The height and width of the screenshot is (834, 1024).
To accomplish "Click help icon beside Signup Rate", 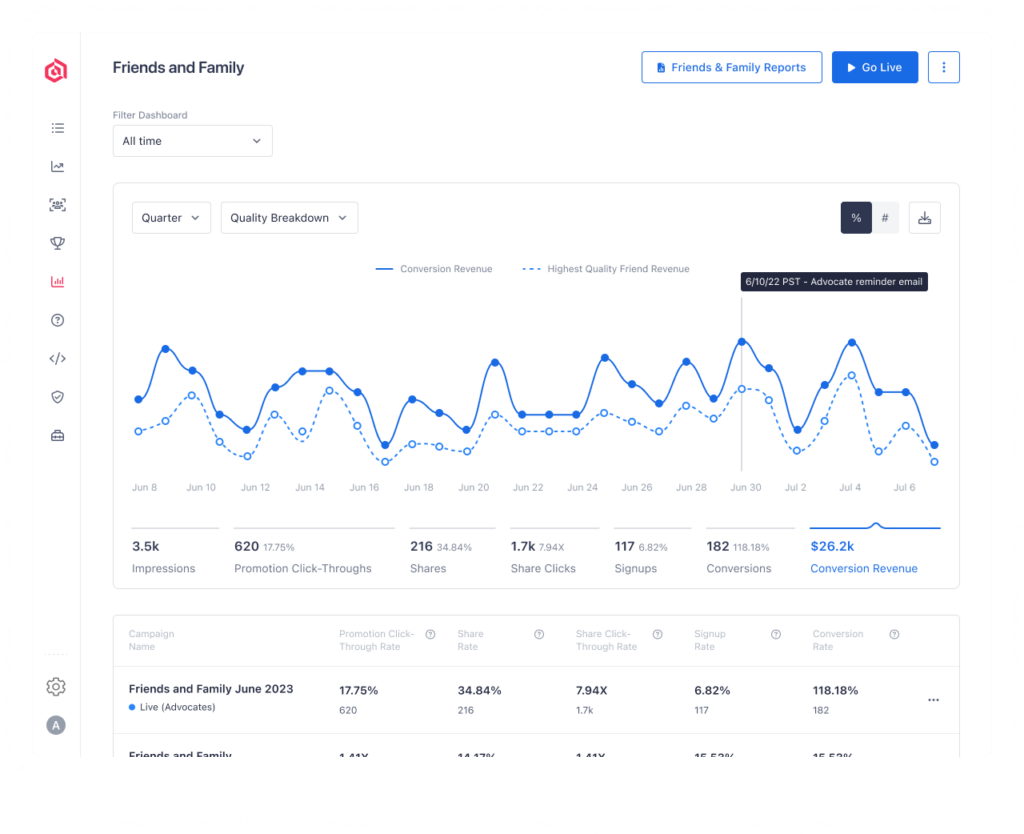I will point(776,634).
